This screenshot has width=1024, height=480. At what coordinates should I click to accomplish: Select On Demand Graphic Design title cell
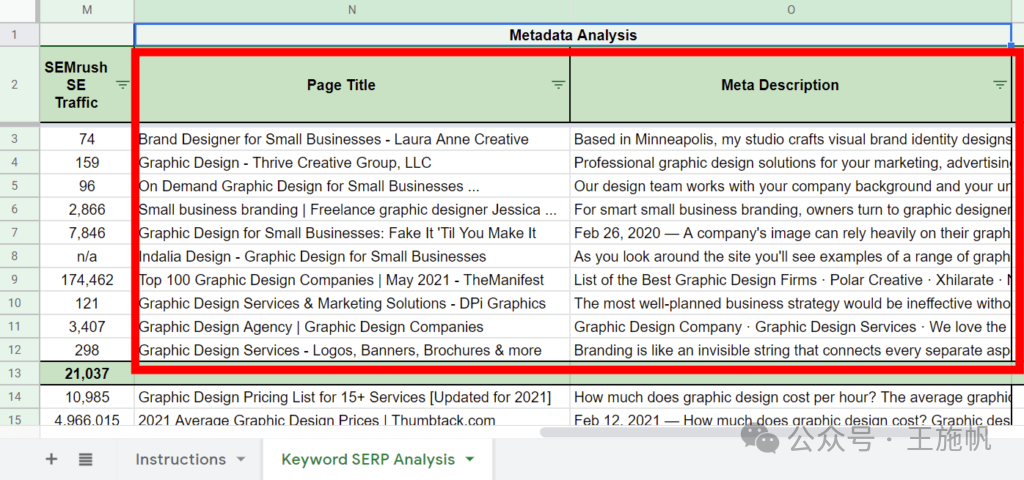pyautogui.click(x=352, y=186)
